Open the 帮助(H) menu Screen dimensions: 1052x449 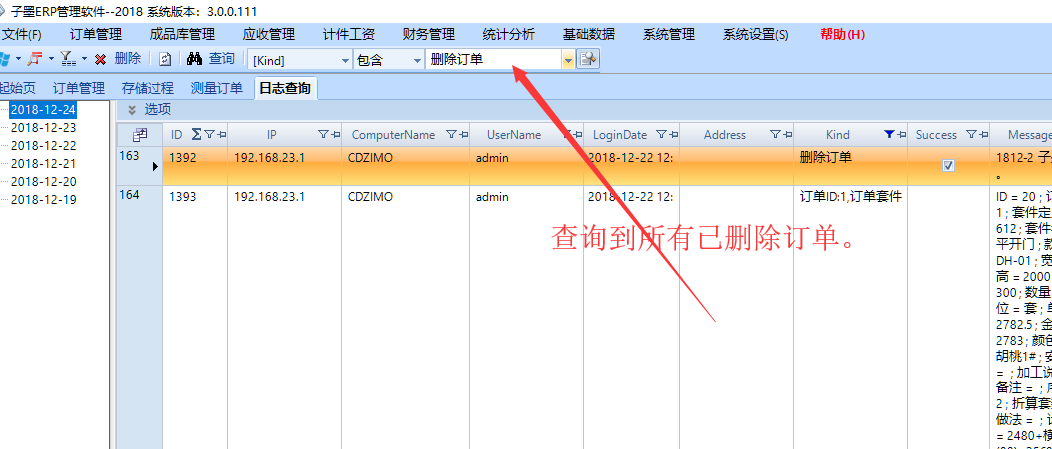coord(842,34)
